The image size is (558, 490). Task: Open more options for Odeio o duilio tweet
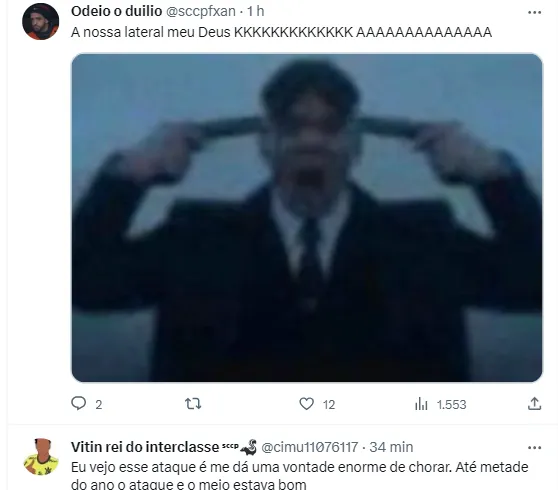[534, 12]
